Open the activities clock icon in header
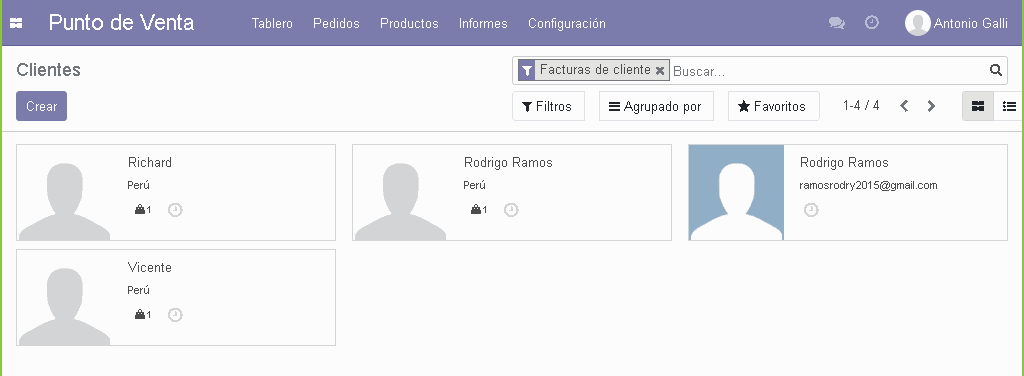Screen dimensions: 1024x376 tap(872, 23)
